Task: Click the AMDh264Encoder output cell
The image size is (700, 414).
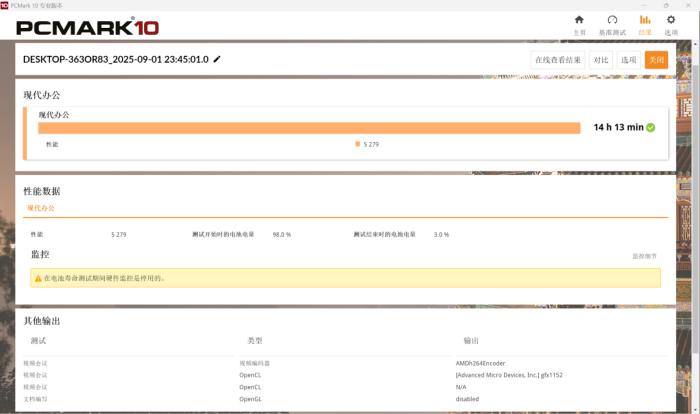Action: [480, 364]
